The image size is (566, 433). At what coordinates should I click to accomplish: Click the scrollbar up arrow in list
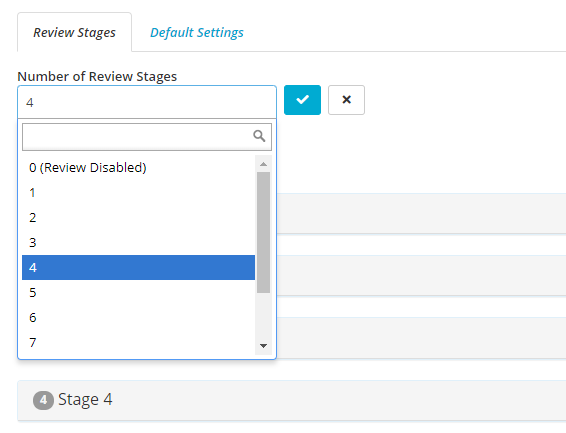tap(264, 164)
